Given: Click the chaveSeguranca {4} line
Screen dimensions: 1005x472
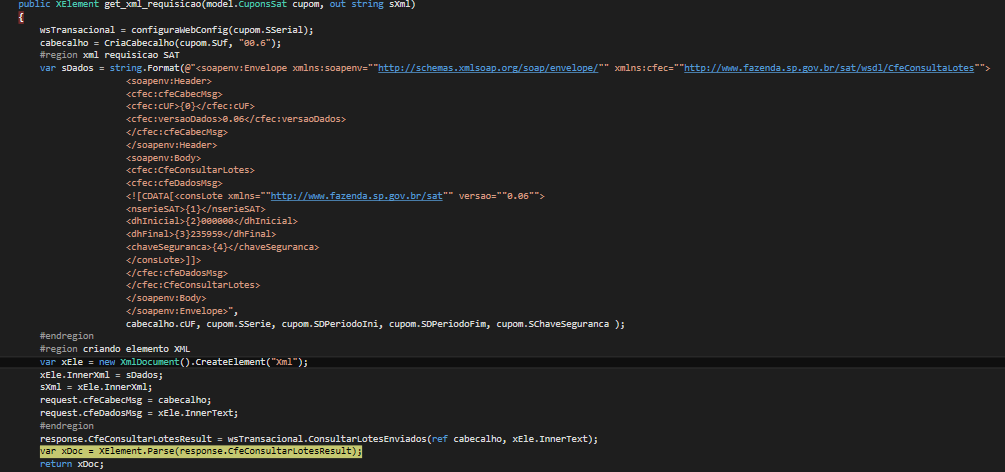Looking at the screenshot, I should pos(222,247).
